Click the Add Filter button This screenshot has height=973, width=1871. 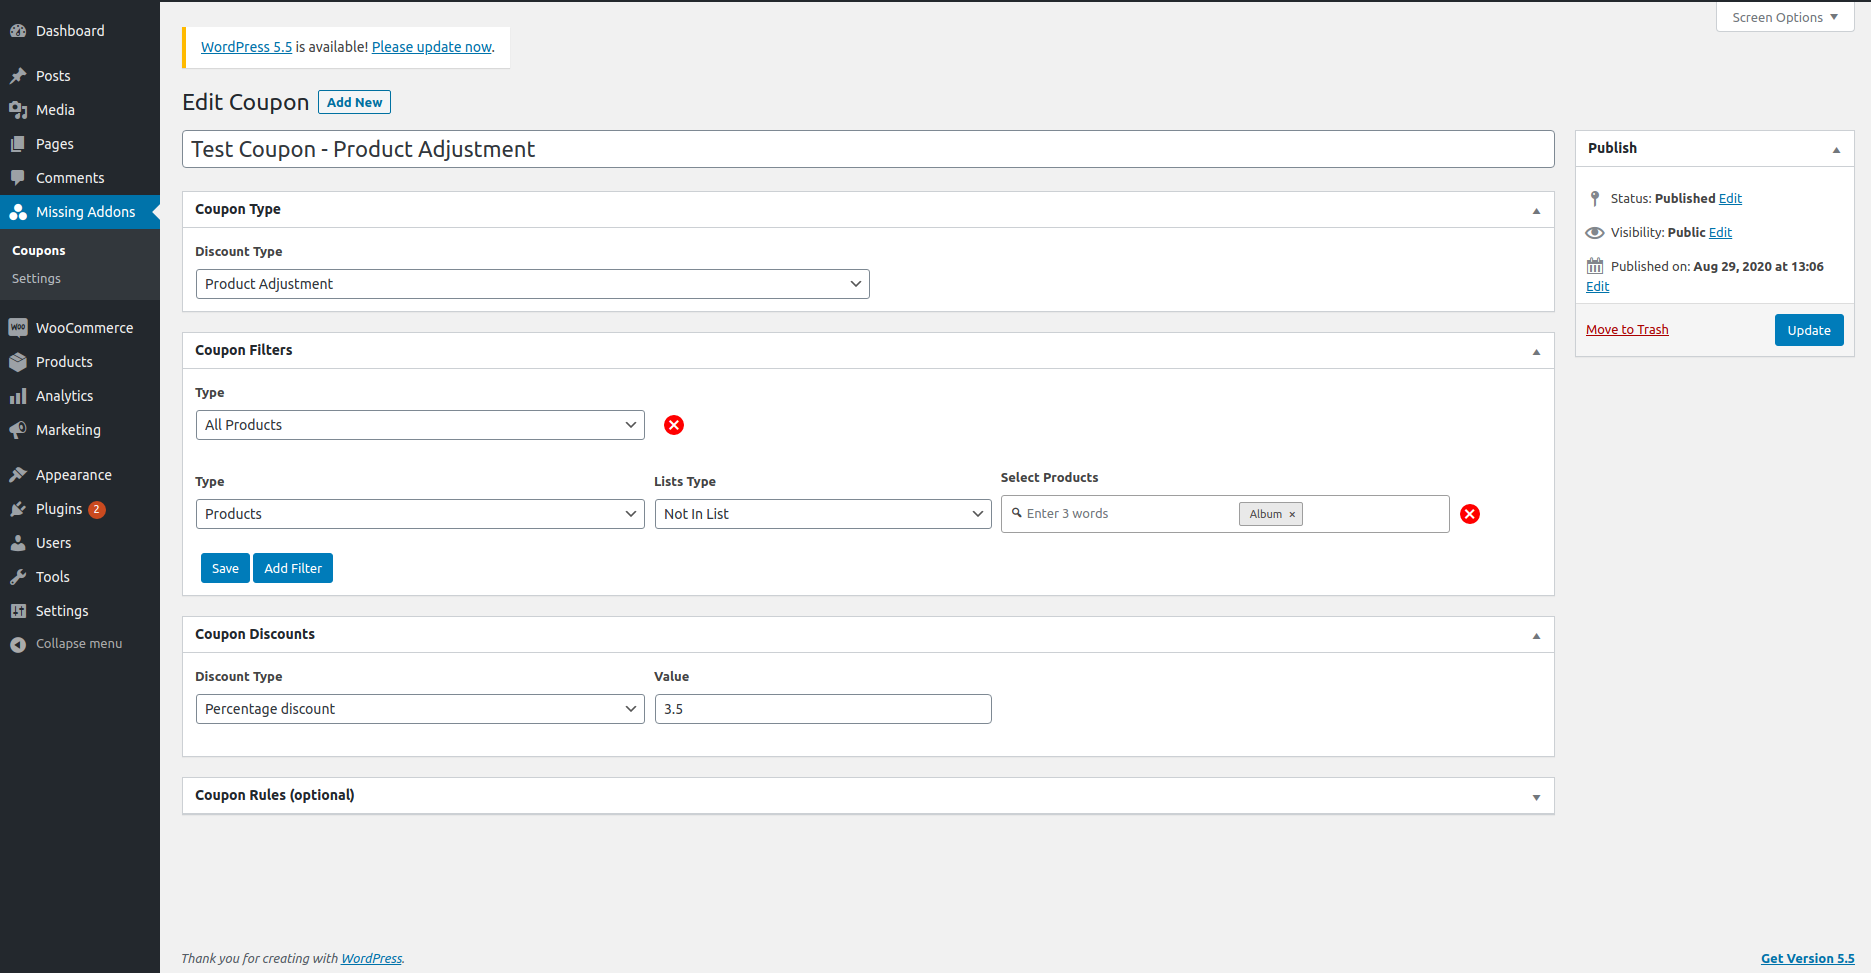293,568
